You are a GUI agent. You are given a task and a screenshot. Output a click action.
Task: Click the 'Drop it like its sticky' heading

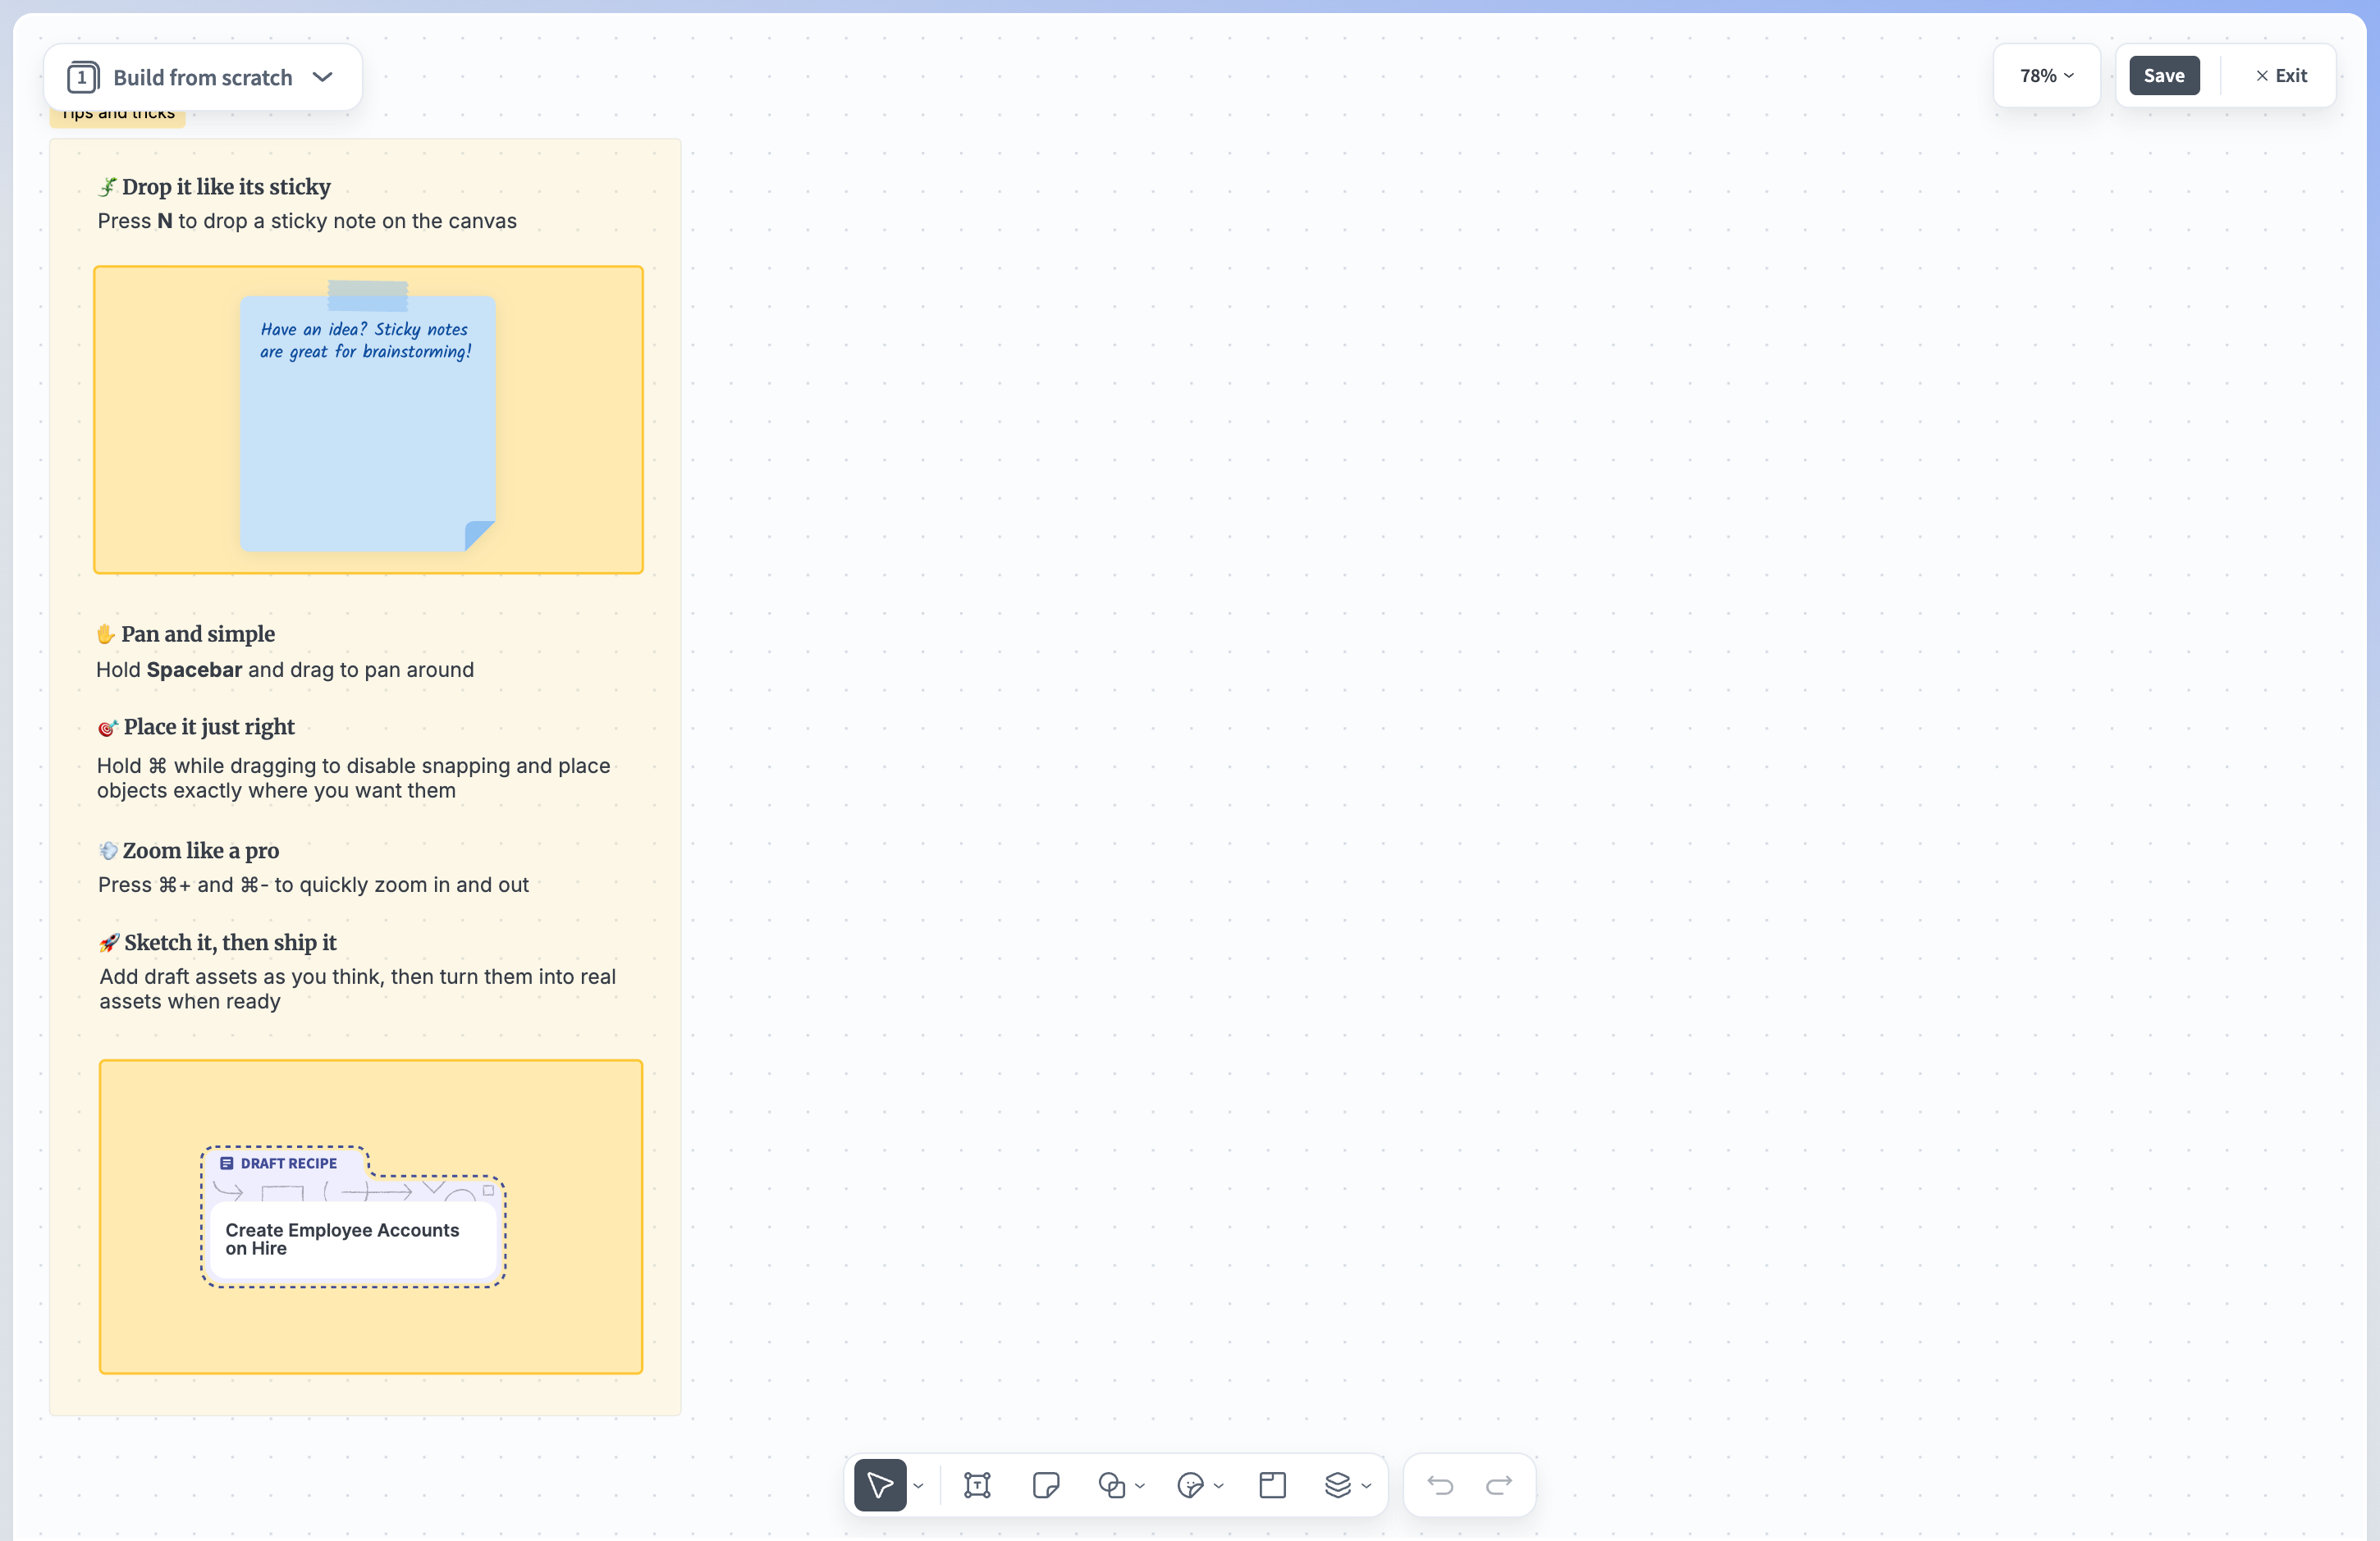[226, 187]
